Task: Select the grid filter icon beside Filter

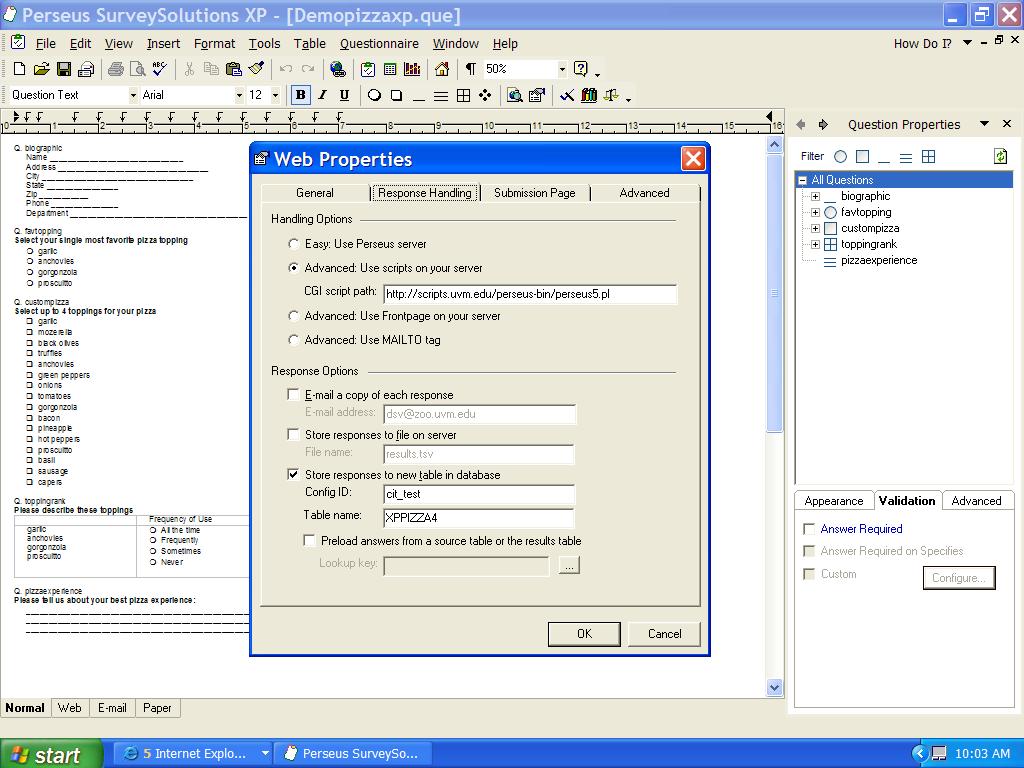Action: click(x=928, y=157)
